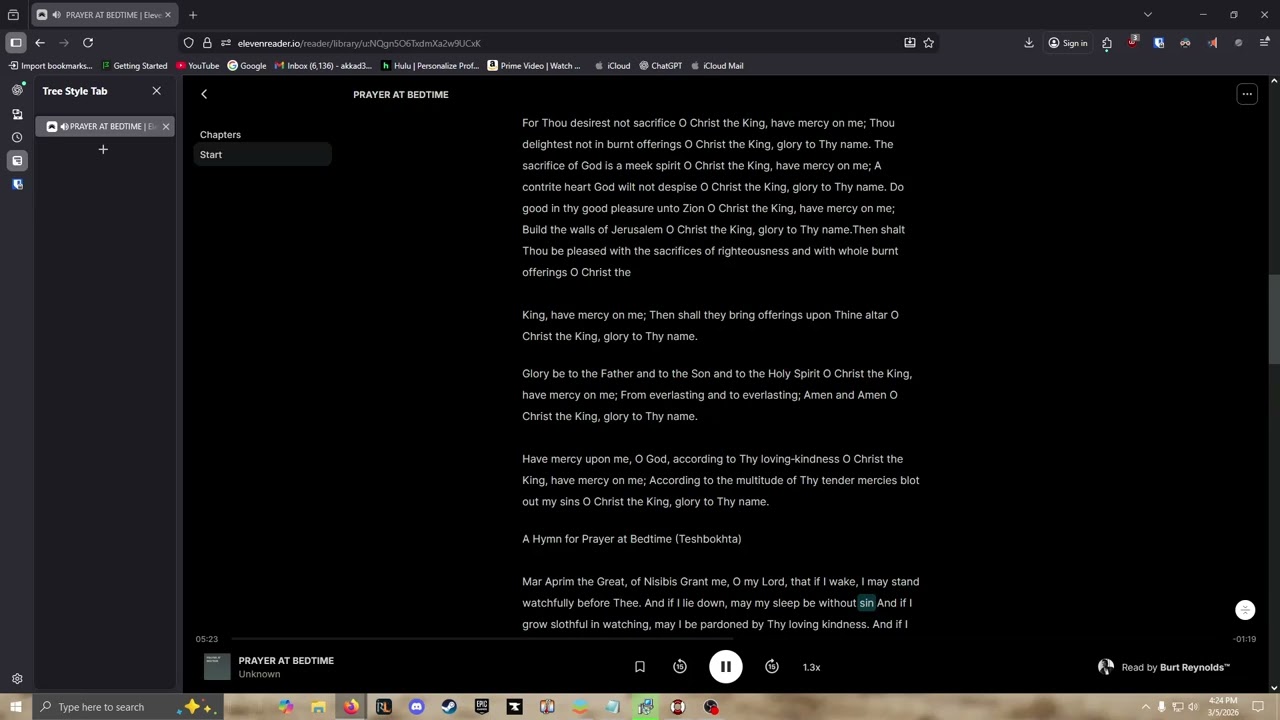This screenshot has height=720, width=1280.
Task: Show hidden system tray icons
Action: 1146,707
